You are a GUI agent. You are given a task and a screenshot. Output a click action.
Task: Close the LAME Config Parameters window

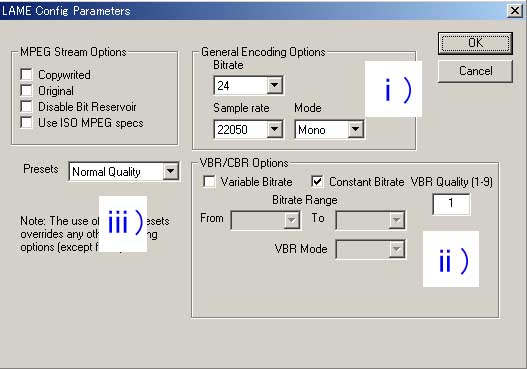tap(515, 11)
